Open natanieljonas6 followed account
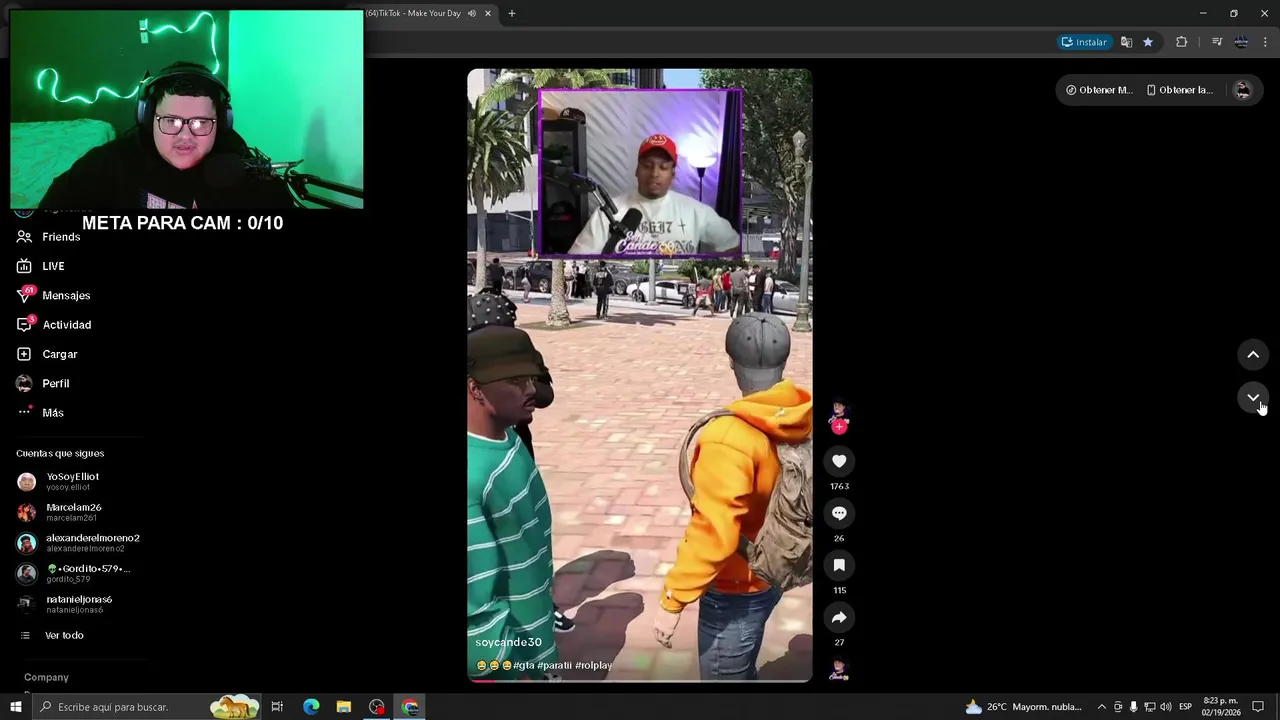The image size is (1280, 720). [x=64, y=603]
